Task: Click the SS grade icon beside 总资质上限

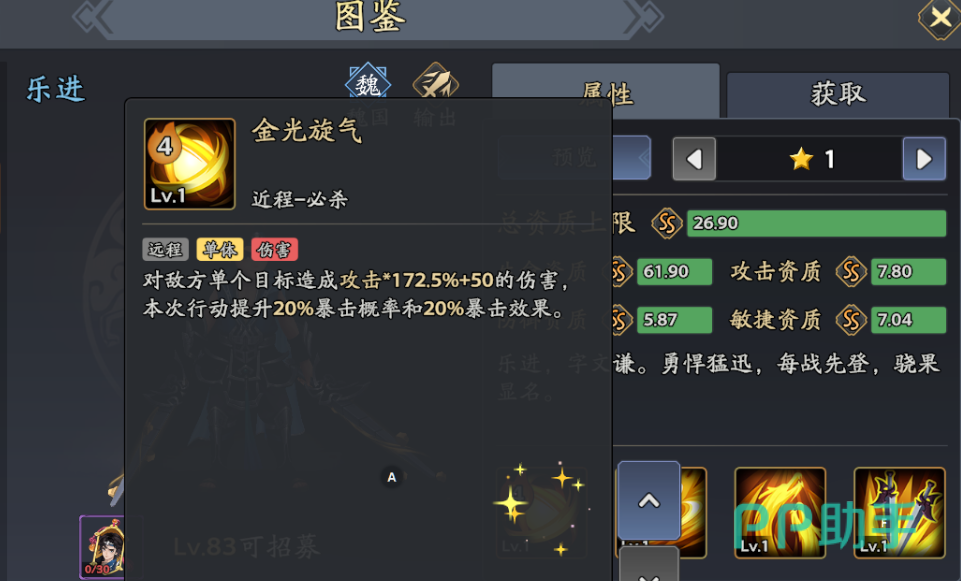Action: tap(667, 223)
